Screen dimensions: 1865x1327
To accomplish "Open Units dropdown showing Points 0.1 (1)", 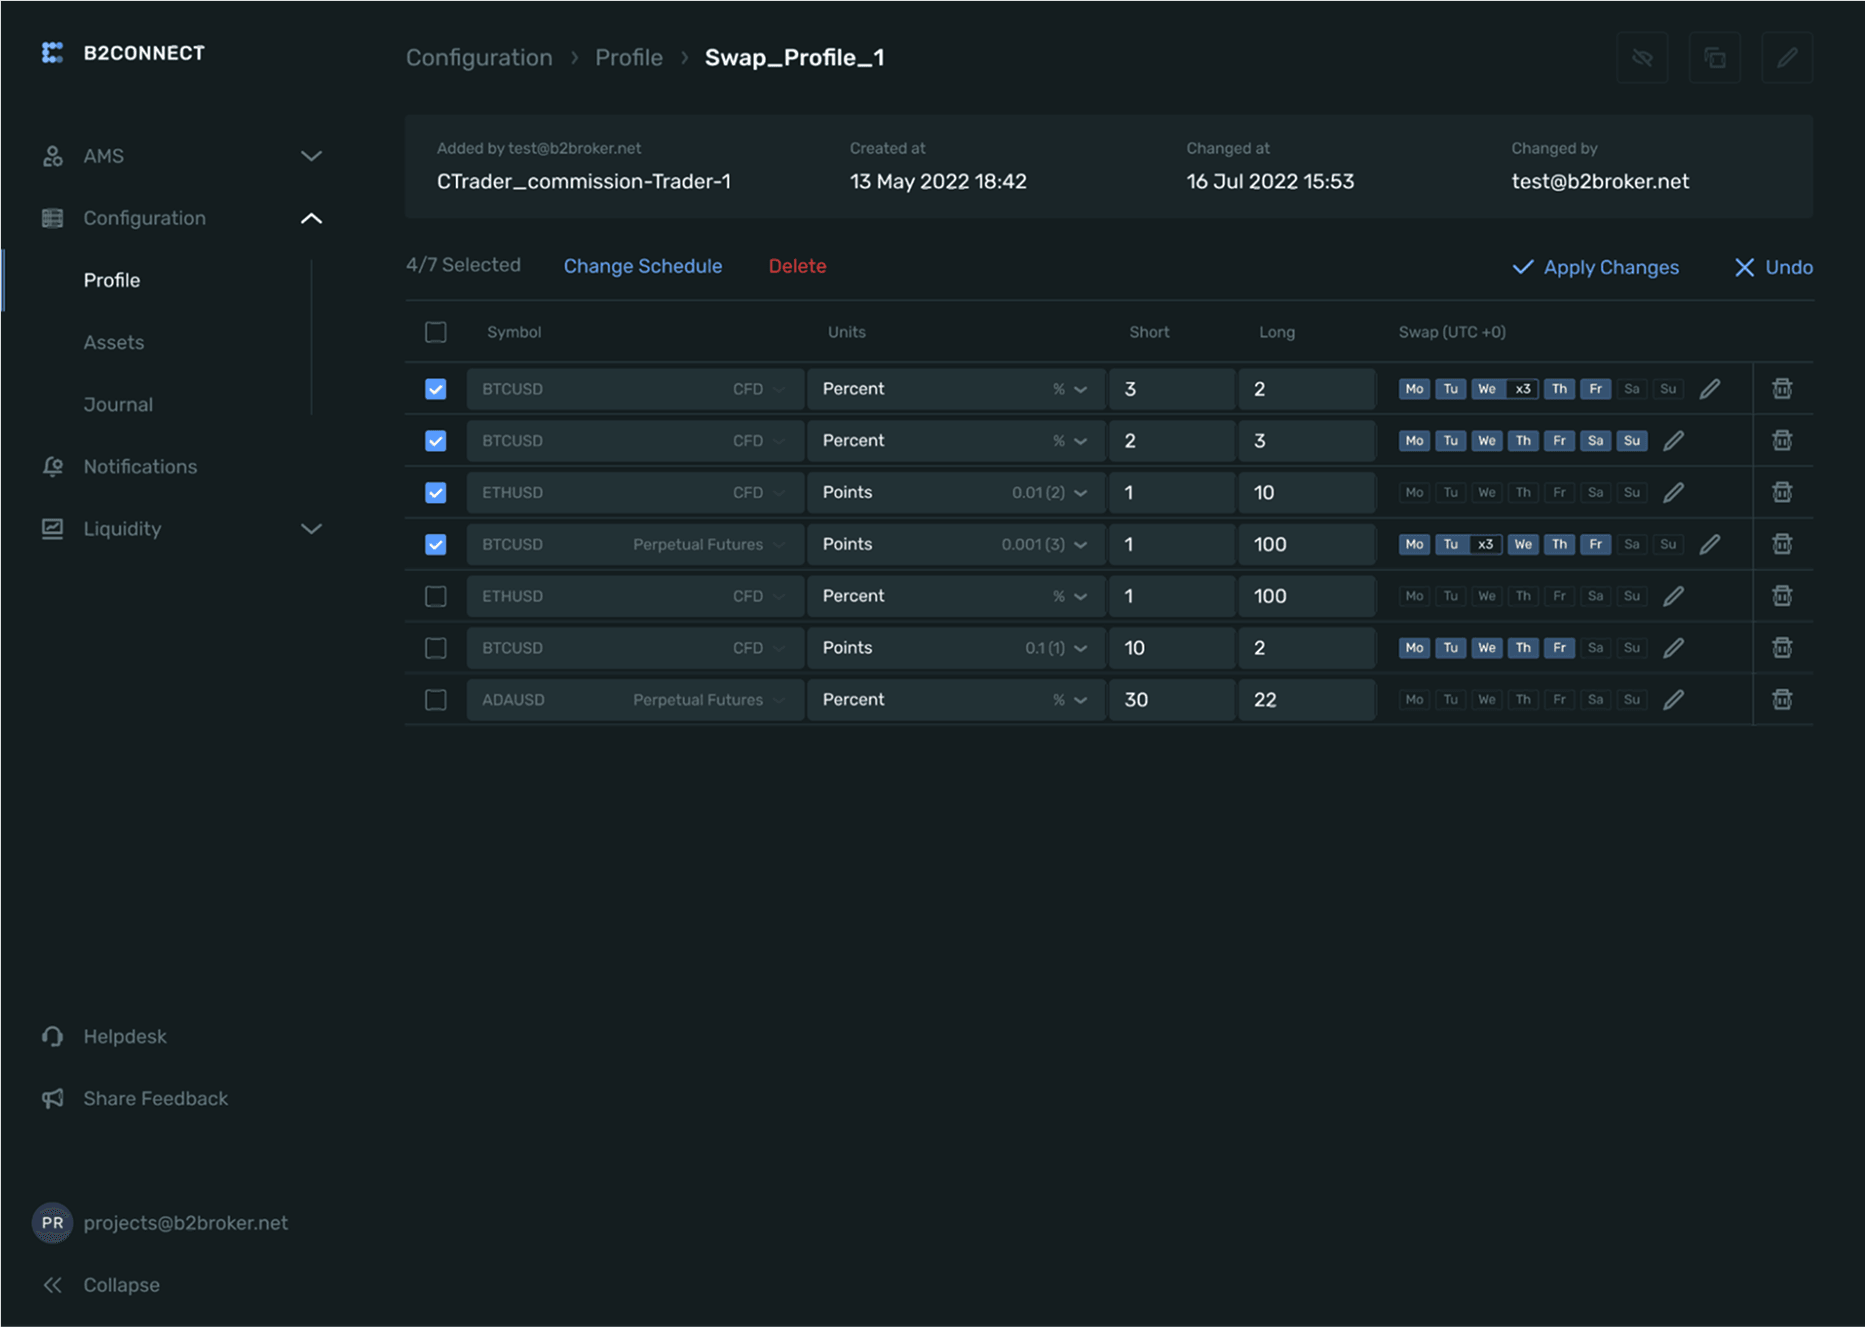I will pyautogui.click(x=955, y=648).
